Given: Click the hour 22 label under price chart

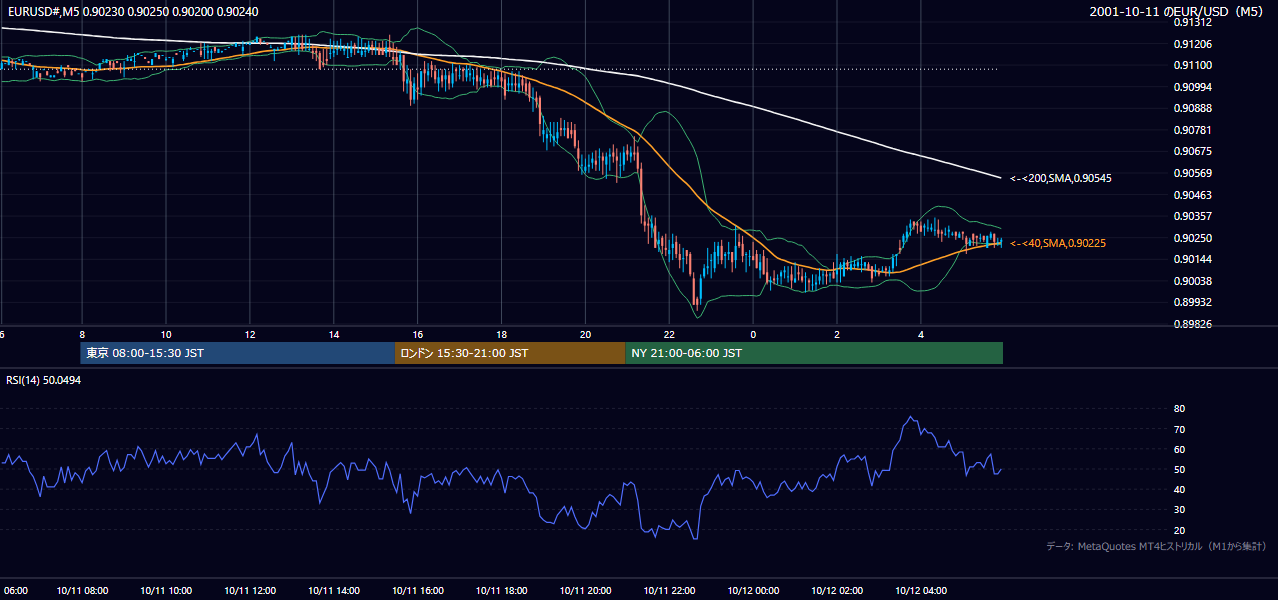Looking at the screenshot, I should coord(669,335).
